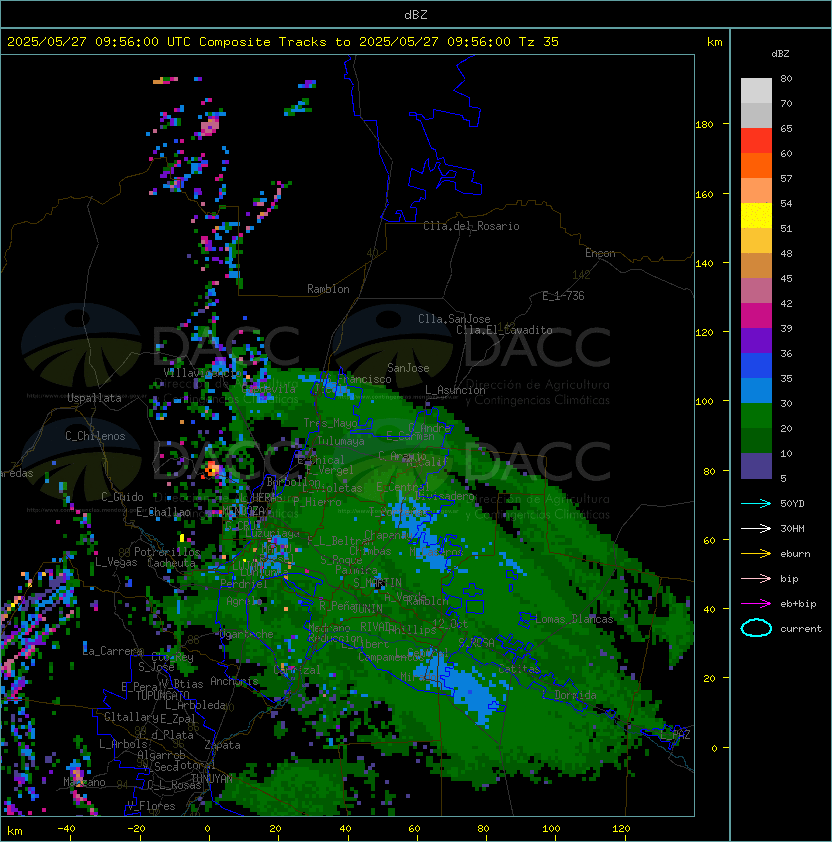Screen dimensions: 832x842
Task: Click the 'Uspallata' map label
Action: (x=95, y=398)
